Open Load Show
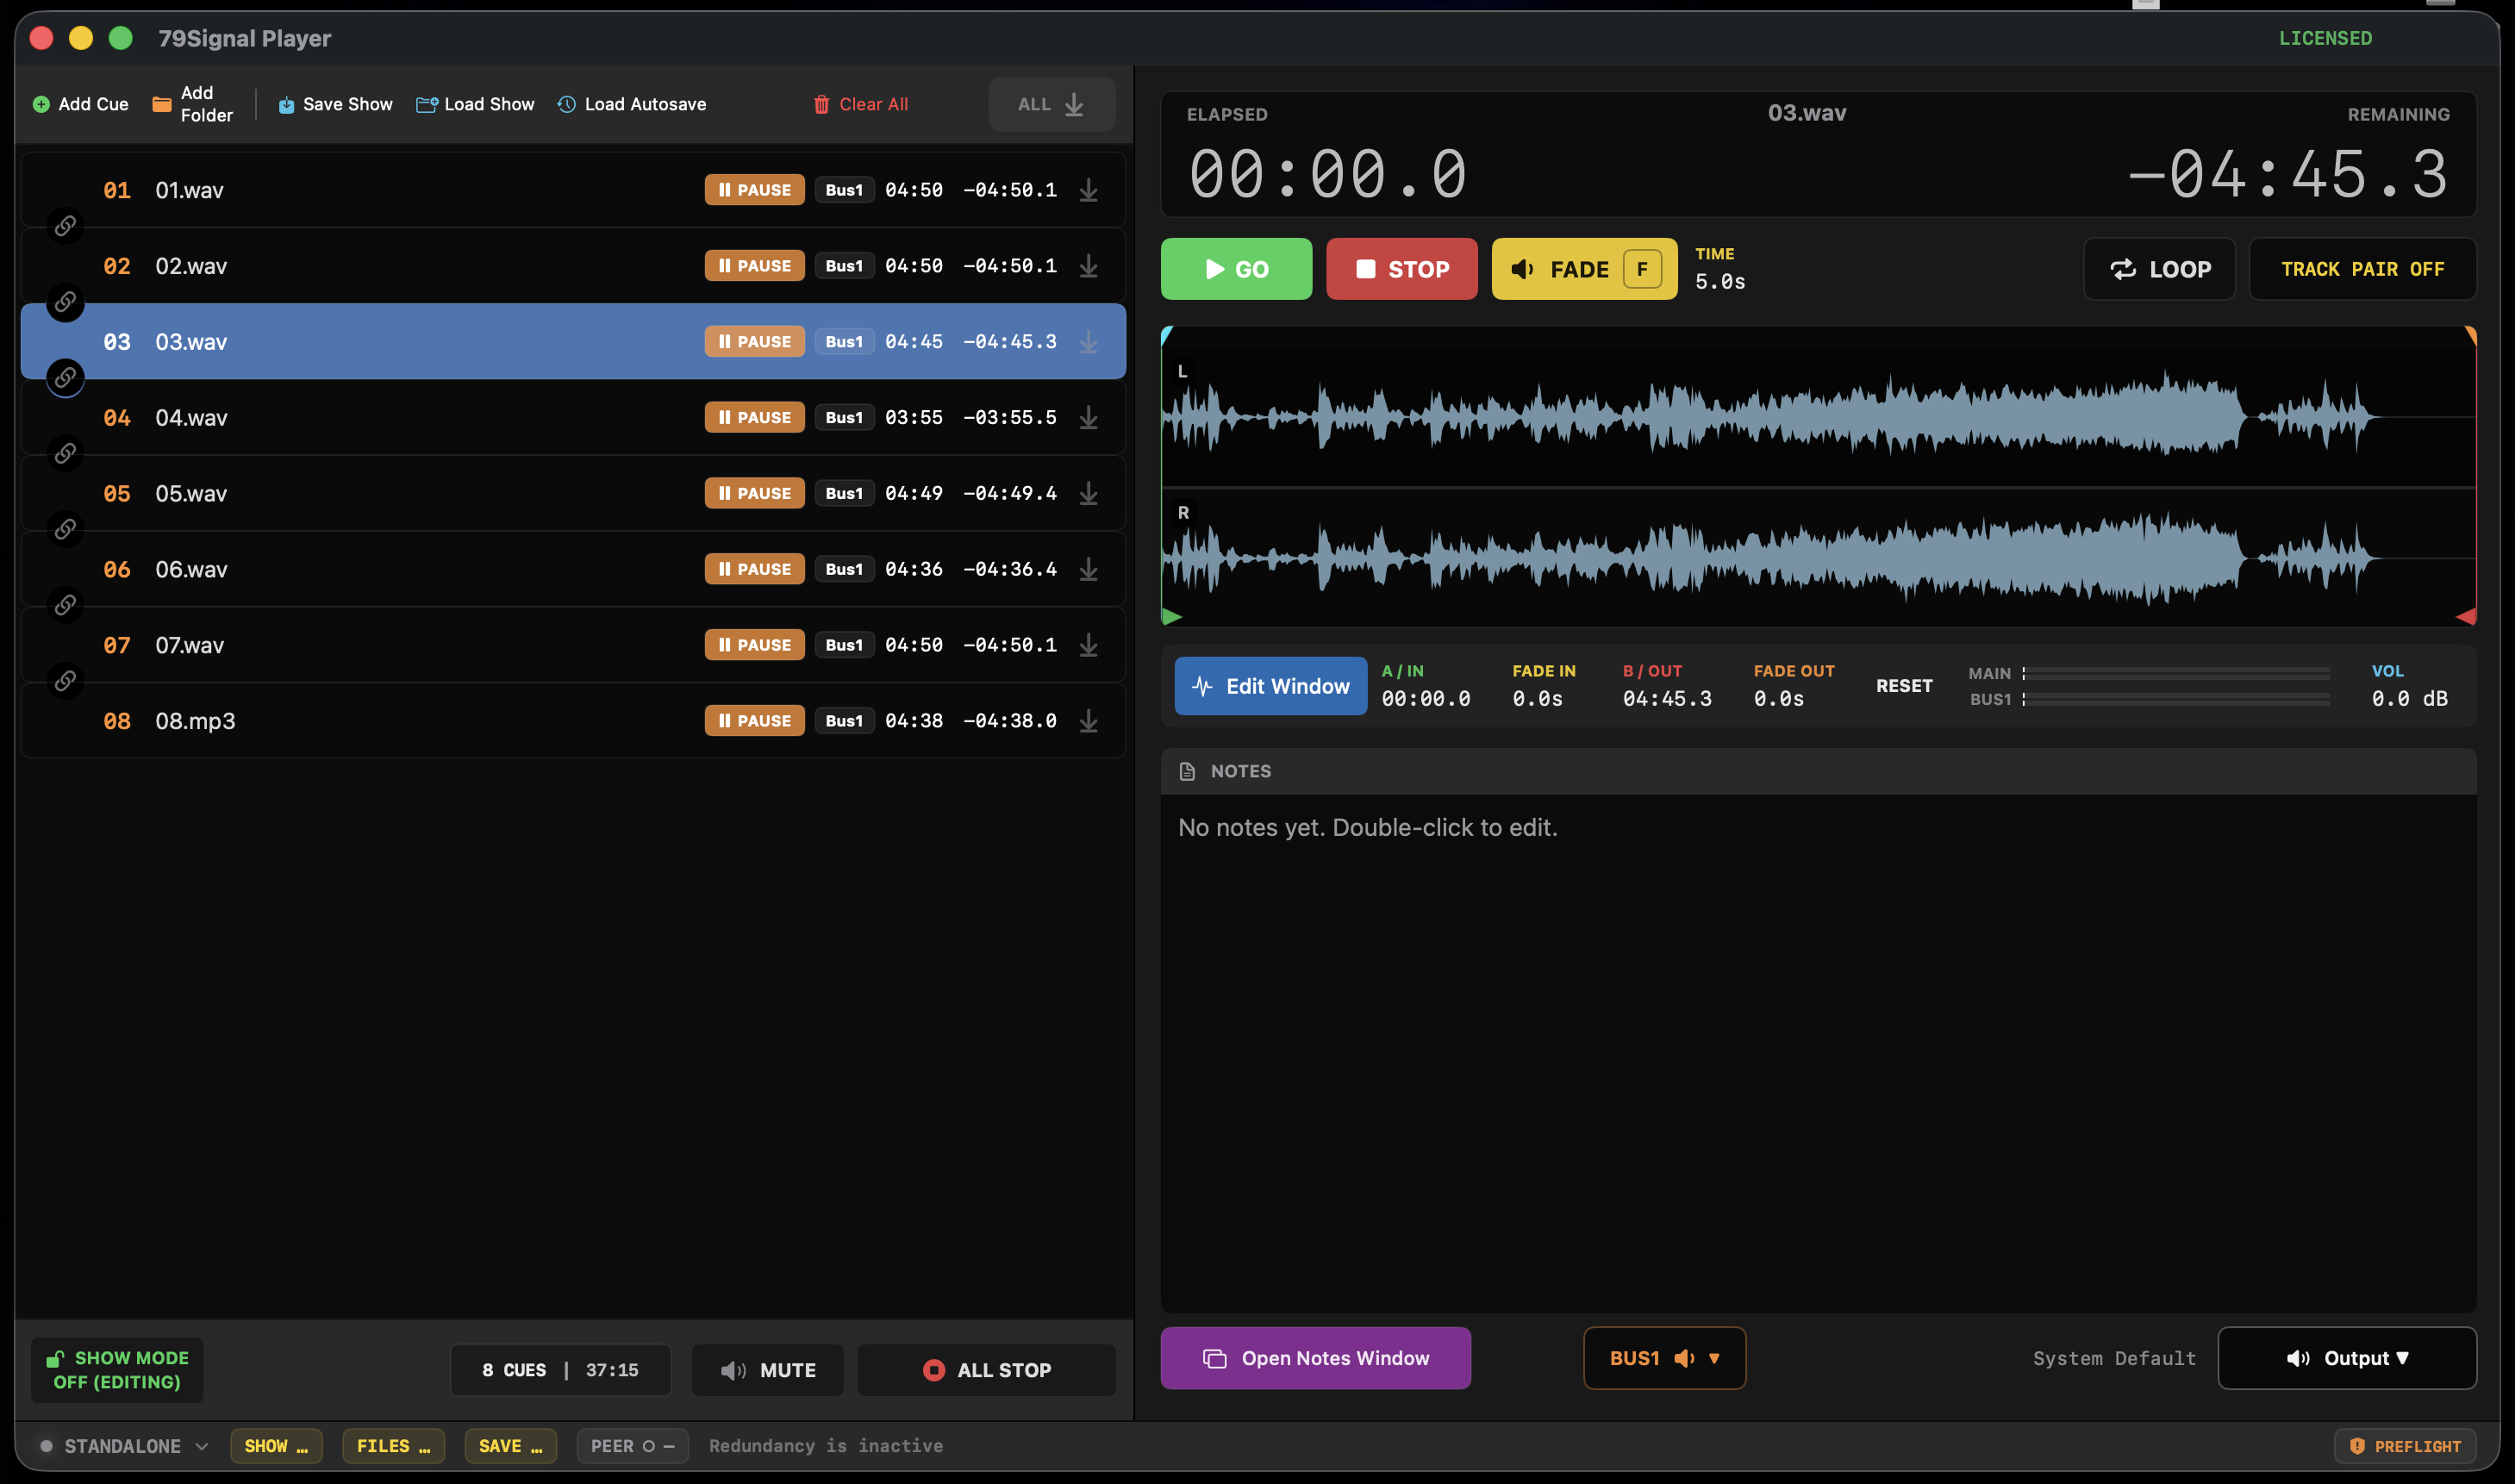2515x1484 pixels. click(475, 104)
